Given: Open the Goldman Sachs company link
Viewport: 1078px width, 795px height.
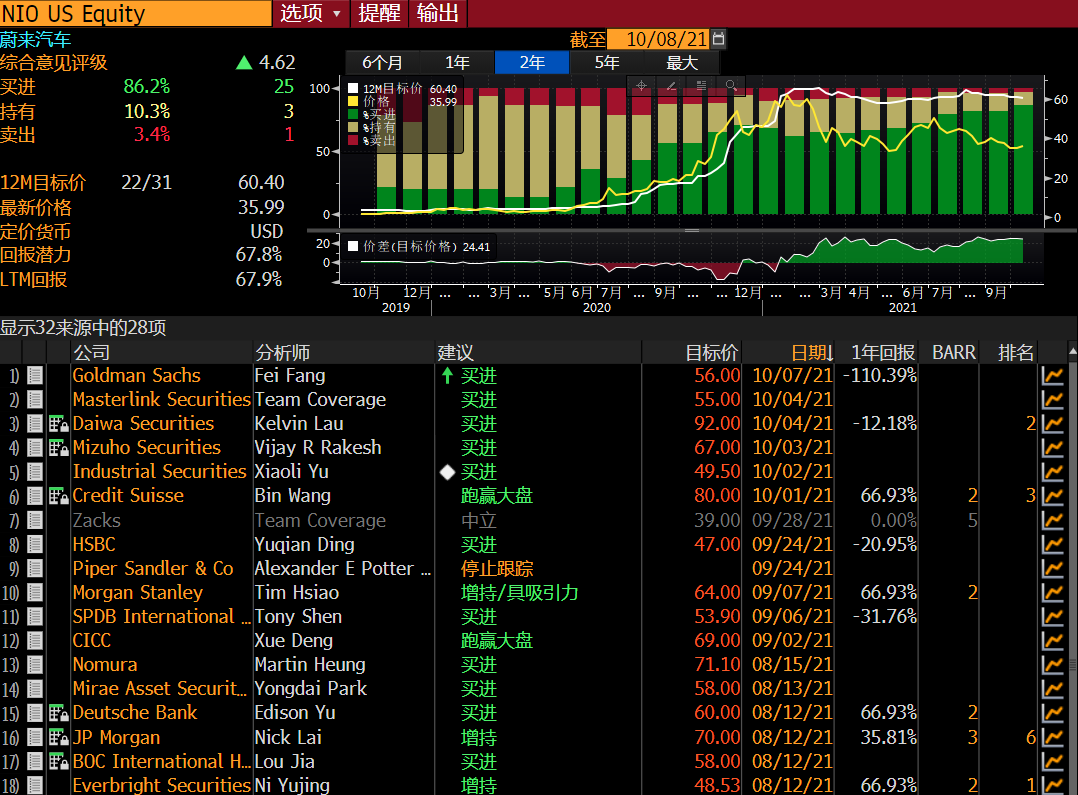Looking at the screenshot, I should coord(137,375).
